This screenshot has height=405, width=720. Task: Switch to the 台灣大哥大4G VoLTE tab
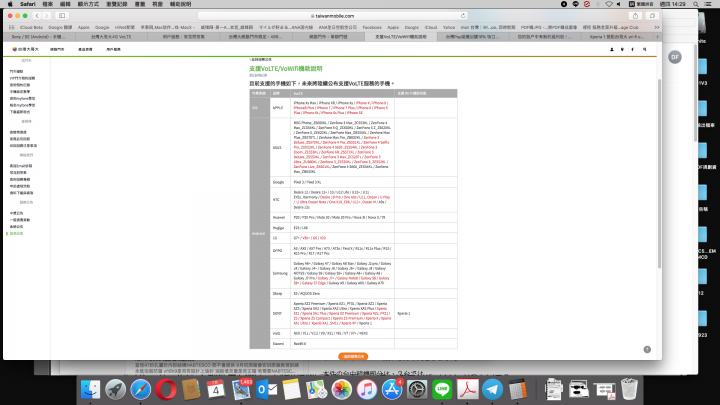point(111,37)
